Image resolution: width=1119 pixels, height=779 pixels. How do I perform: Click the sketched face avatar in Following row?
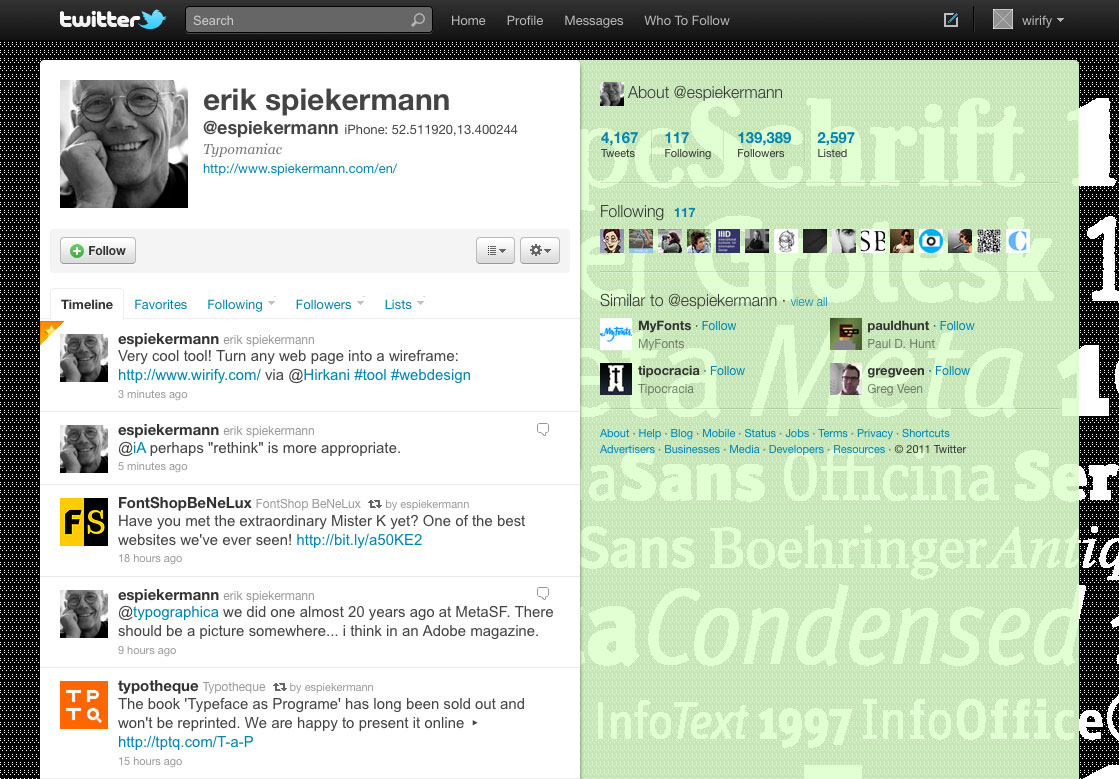pyautogui.click(x=786, y=241)
